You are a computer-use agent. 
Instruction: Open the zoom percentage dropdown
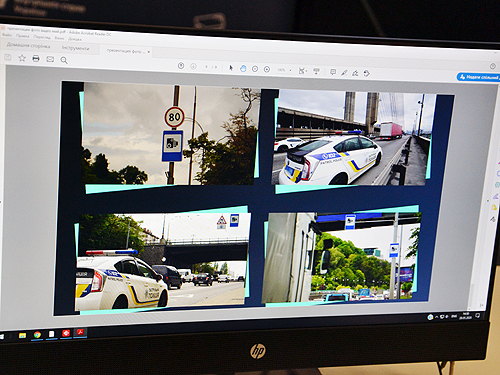(x=284, y=70)
